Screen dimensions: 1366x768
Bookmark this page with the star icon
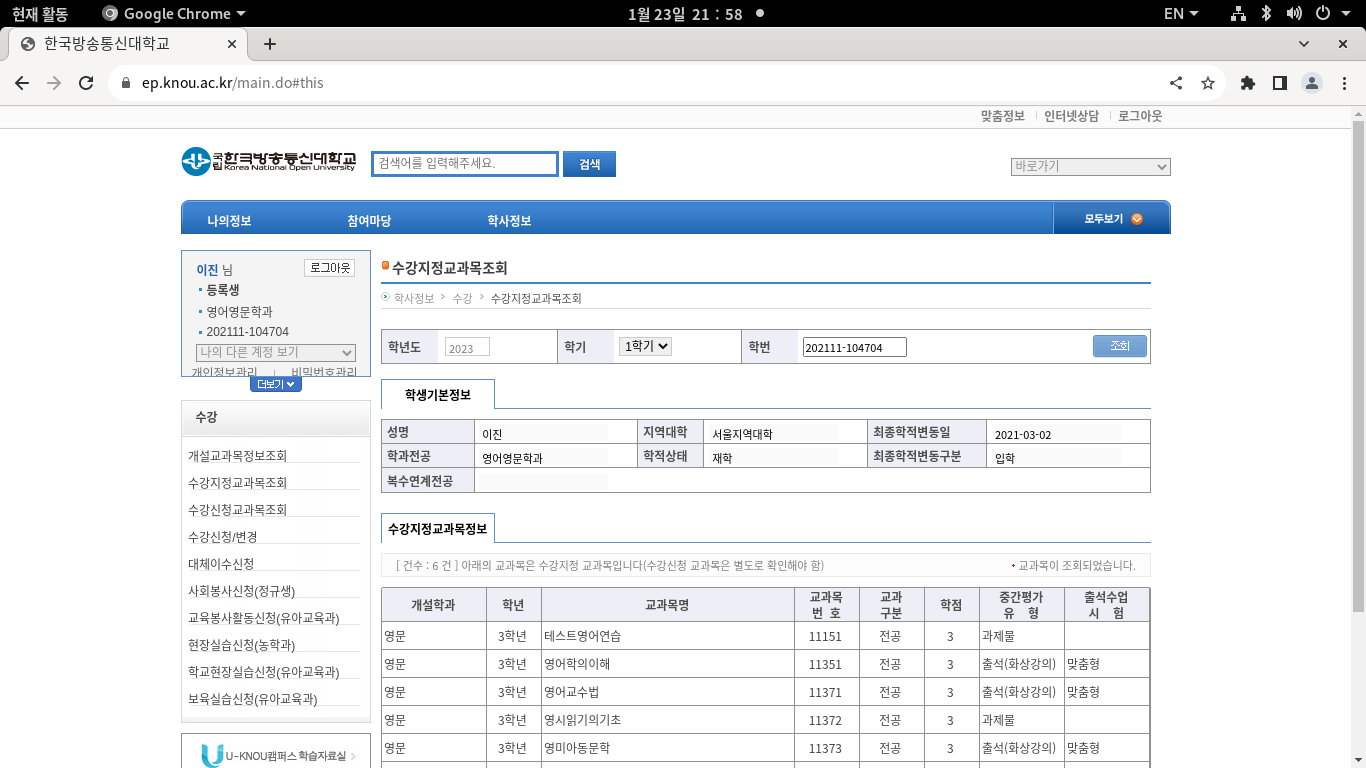(x=1208, y=83)
